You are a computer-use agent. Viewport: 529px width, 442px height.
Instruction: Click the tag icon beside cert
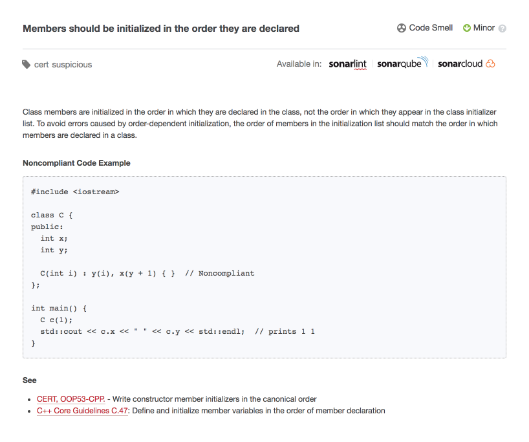point(26,64)
